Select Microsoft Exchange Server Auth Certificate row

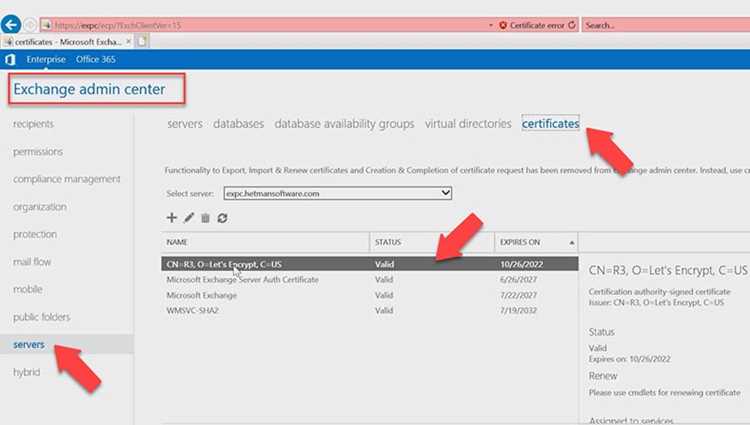(x=370, y=280)
